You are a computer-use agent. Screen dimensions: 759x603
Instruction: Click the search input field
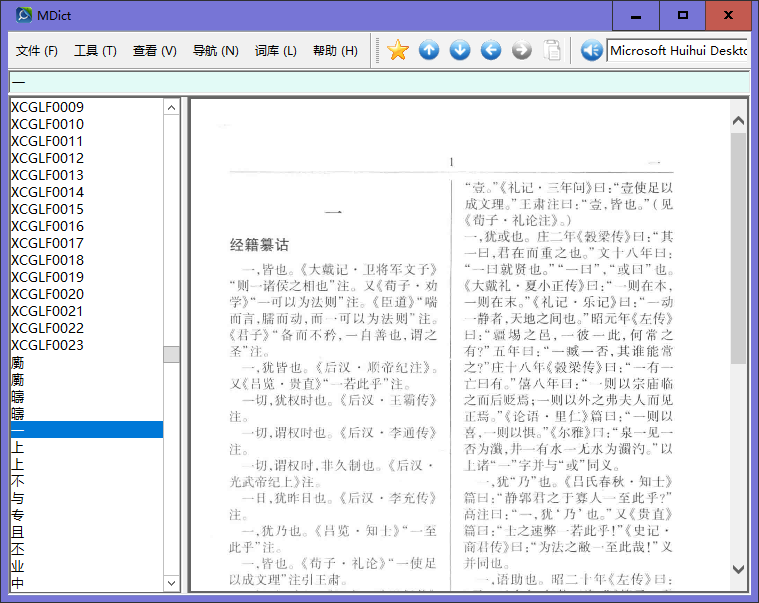coord(378,82)
